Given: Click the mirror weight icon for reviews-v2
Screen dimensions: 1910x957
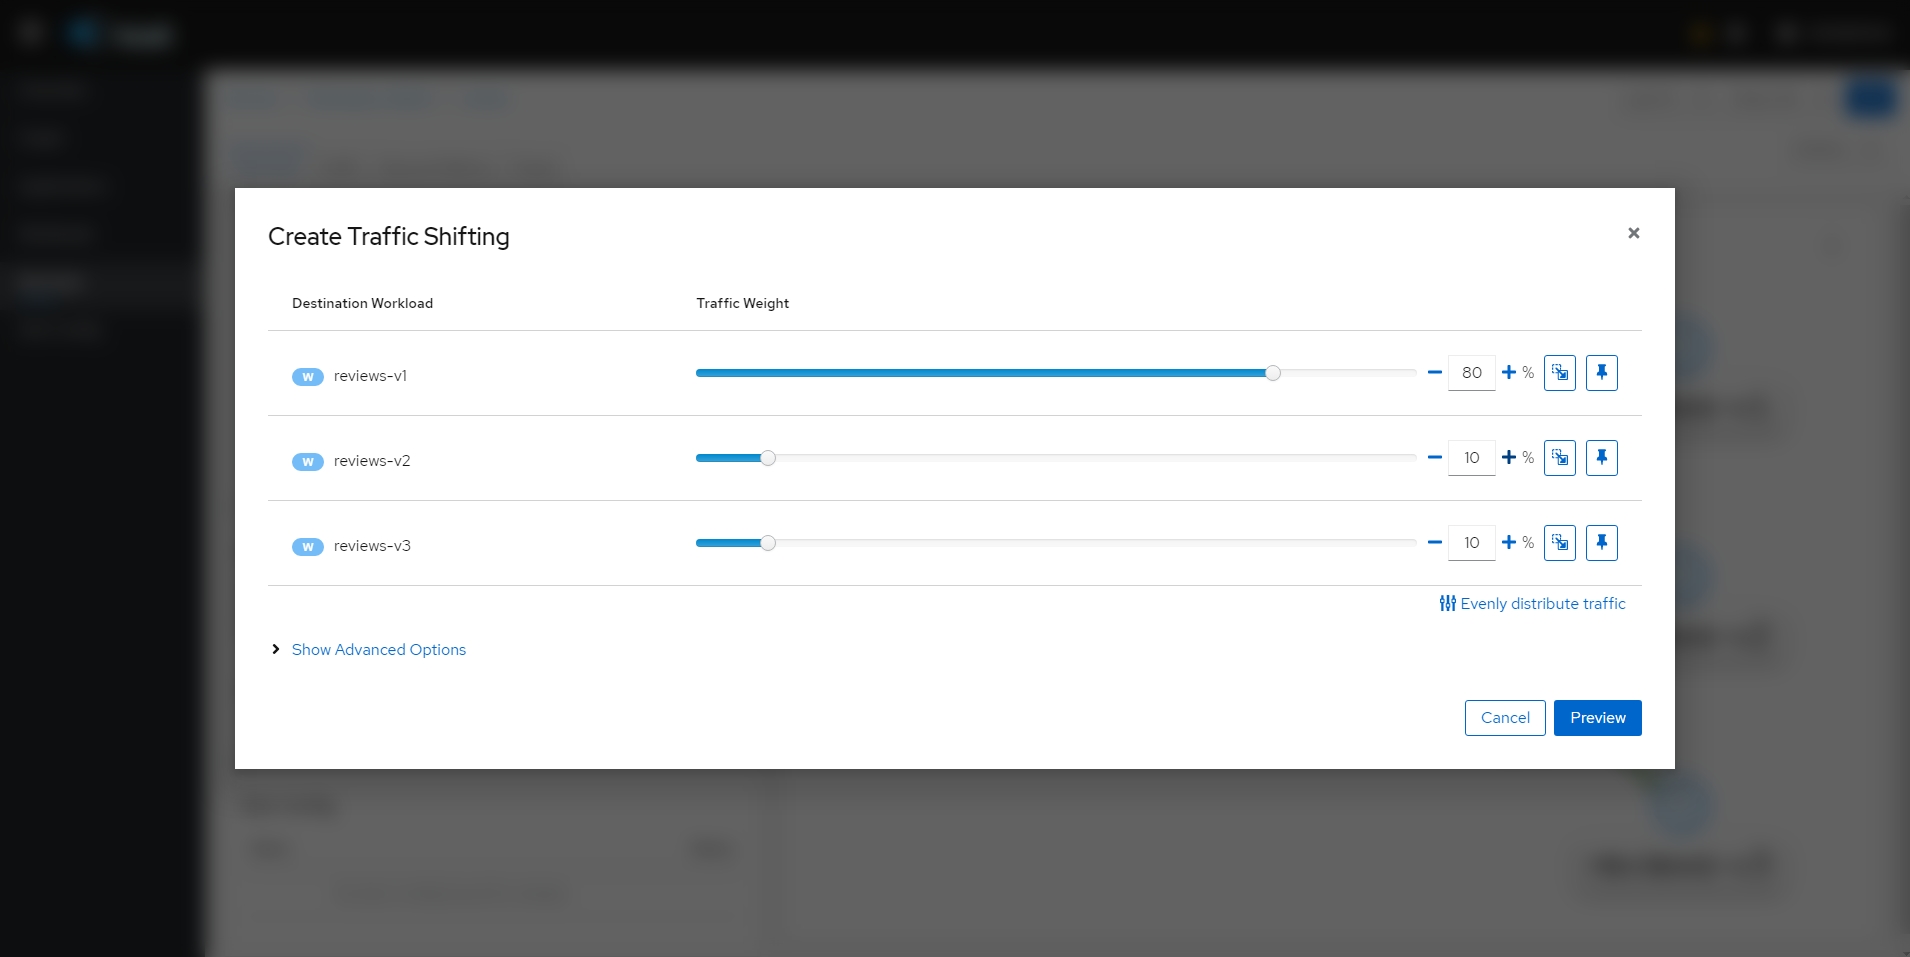Looking at the screenshot, I should (x=1559, y=458).
